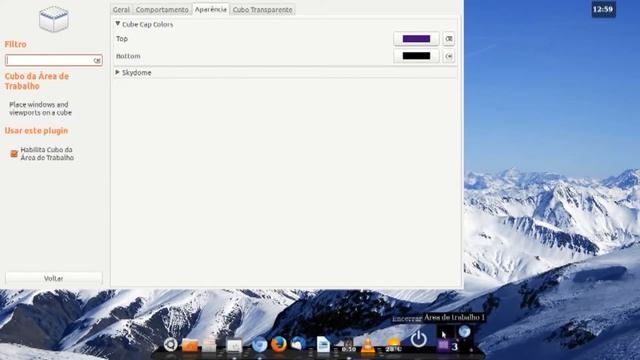
Task: Launch VLC media player from the dock
Action: pyautogui.click(x=368, y=344)
